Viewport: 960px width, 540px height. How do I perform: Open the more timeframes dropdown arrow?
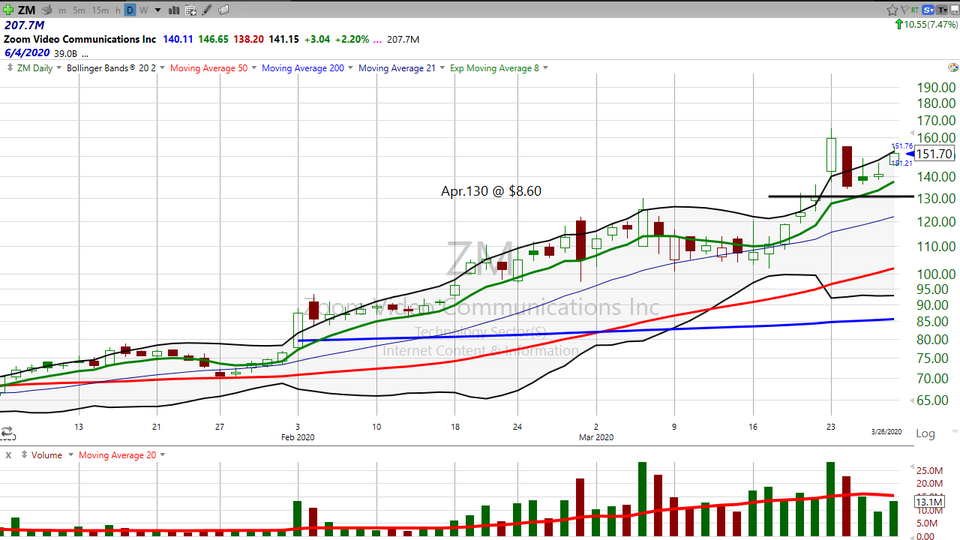tap(158, 10)
